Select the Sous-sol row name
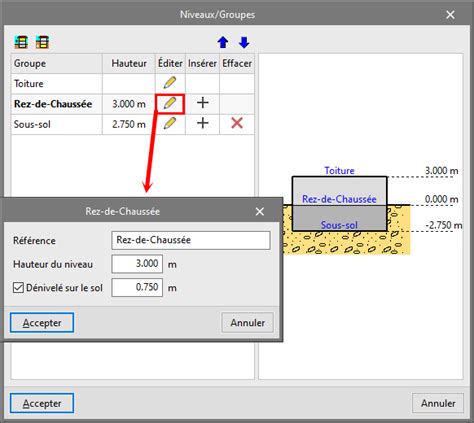The width and height of the screenshot is (474, 423). click(32, 125)
